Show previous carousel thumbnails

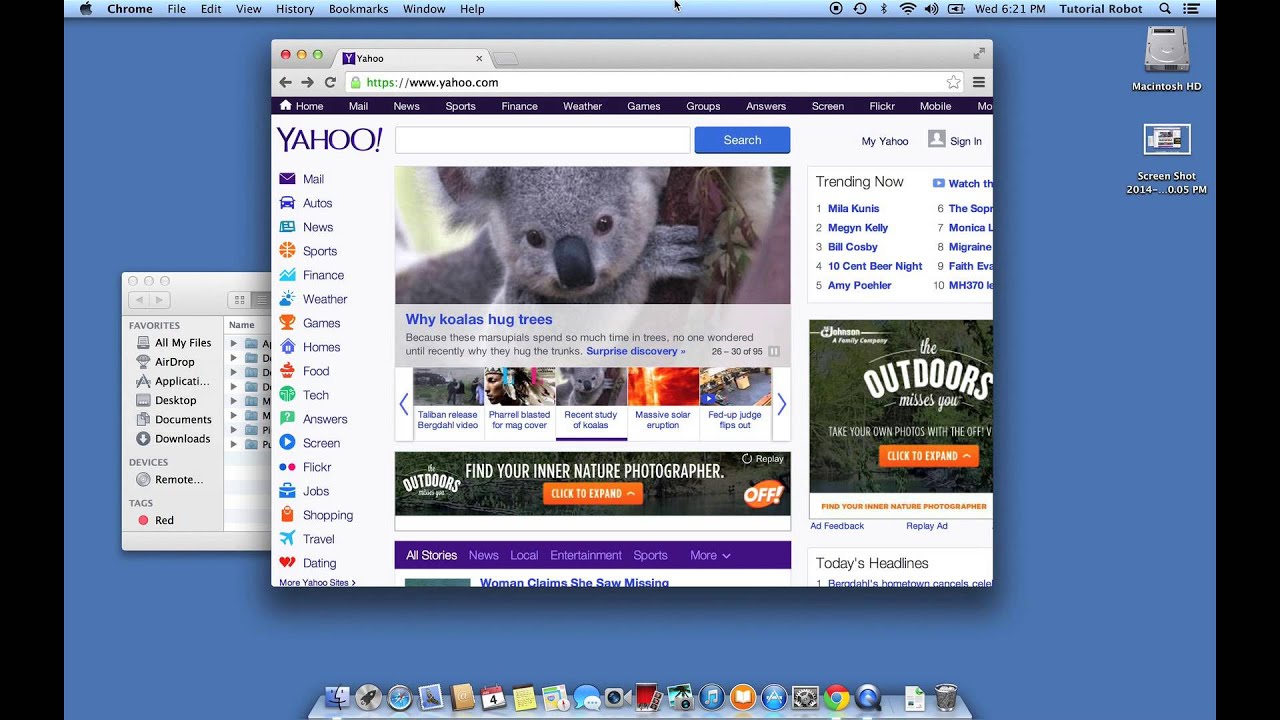(x=404, y=404)
